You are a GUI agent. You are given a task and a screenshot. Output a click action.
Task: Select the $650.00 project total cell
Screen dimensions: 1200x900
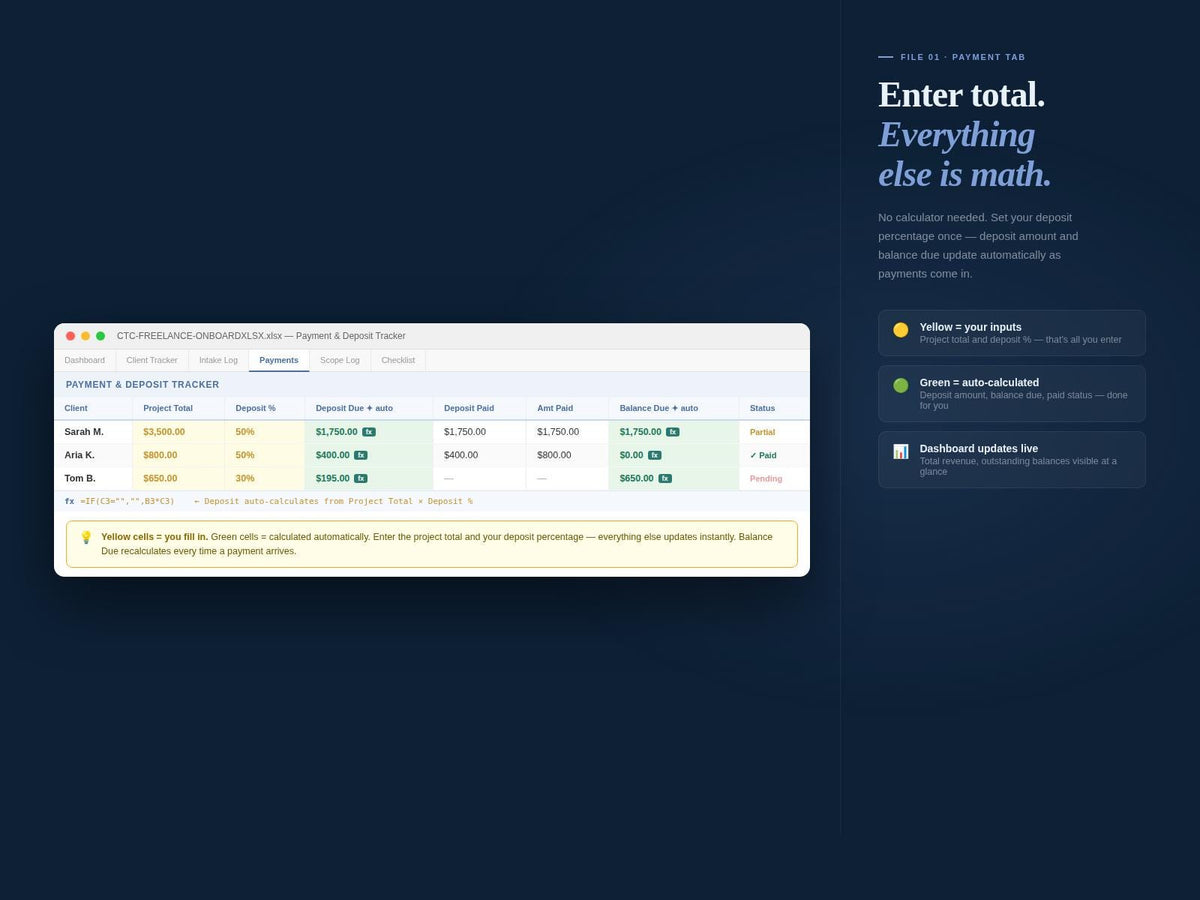[179, 478]
